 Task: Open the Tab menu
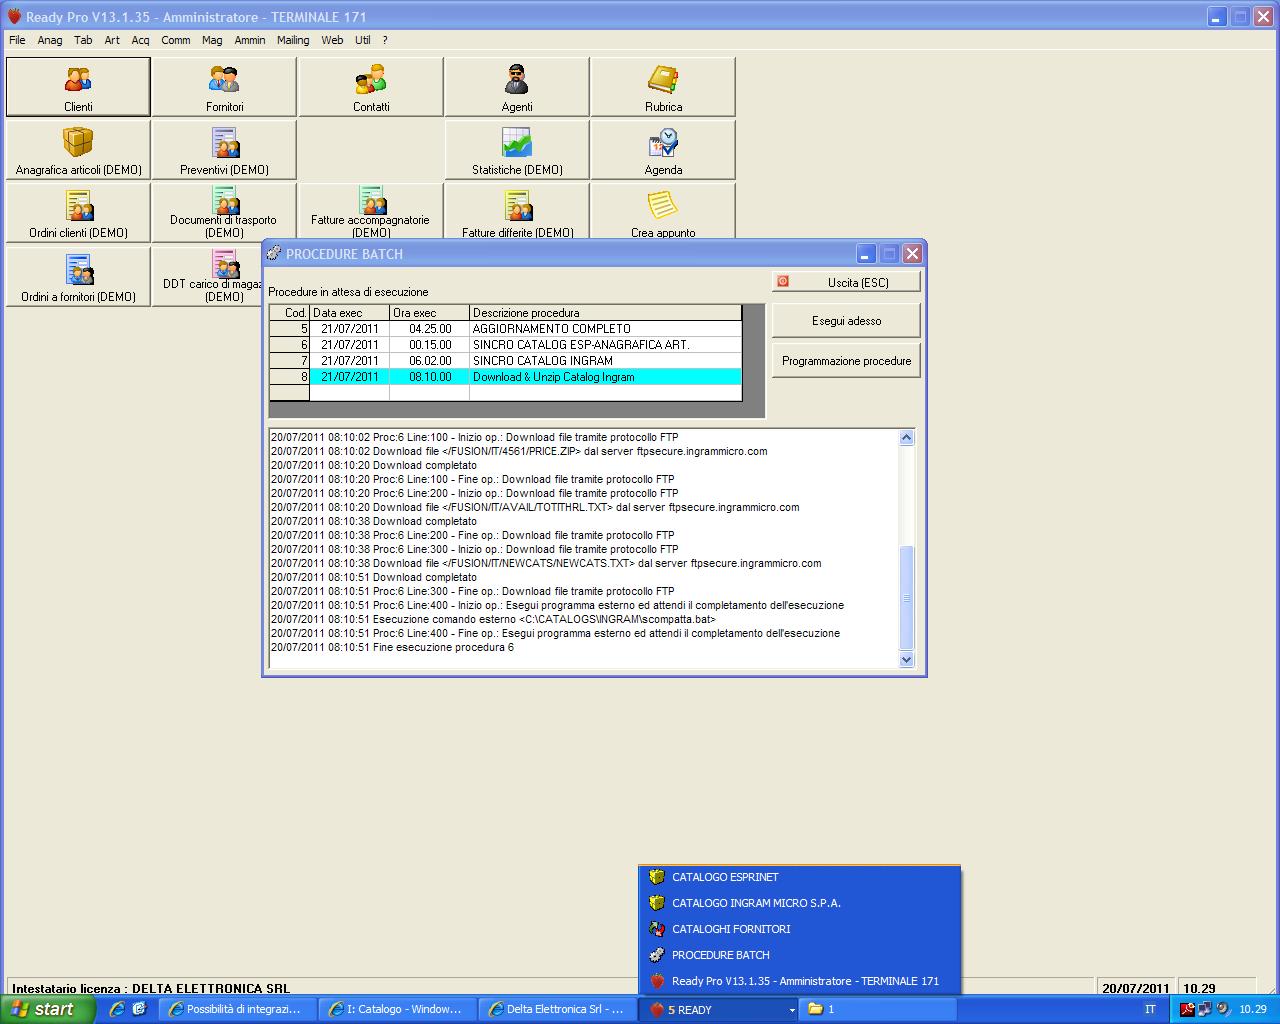[83, 40]
